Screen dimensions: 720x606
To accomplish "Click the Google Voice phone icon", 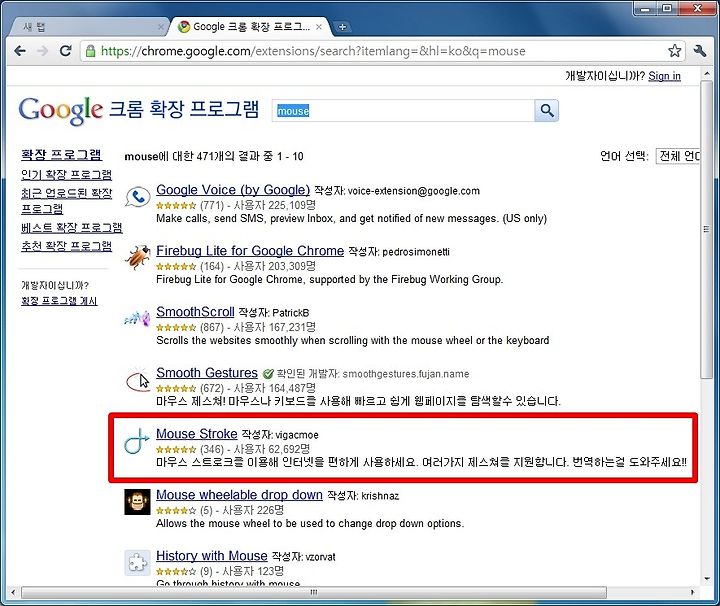I will click(137, 197).
